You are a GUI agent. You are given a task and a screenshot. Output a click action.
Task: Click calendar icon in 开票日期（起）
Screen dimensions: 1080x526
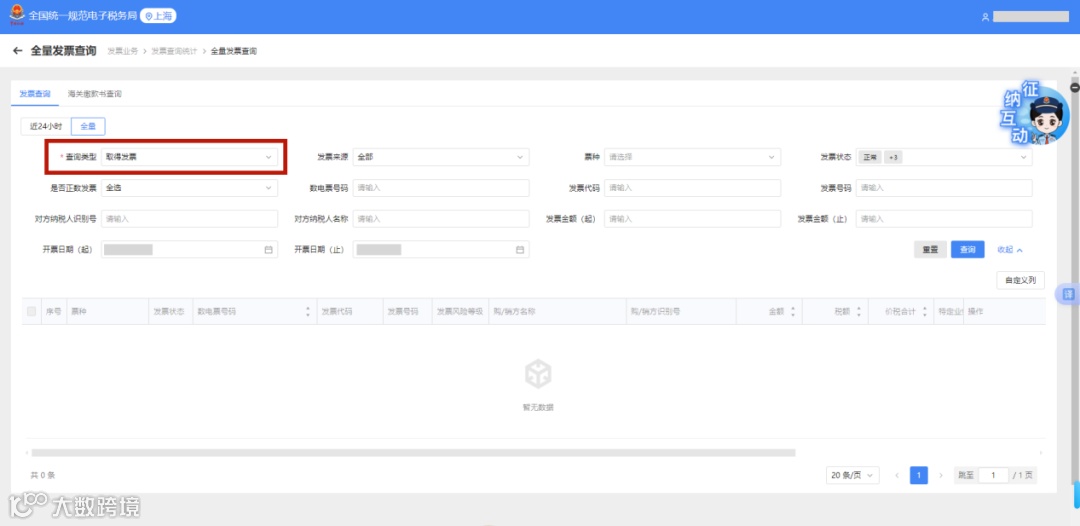[269, 250]
